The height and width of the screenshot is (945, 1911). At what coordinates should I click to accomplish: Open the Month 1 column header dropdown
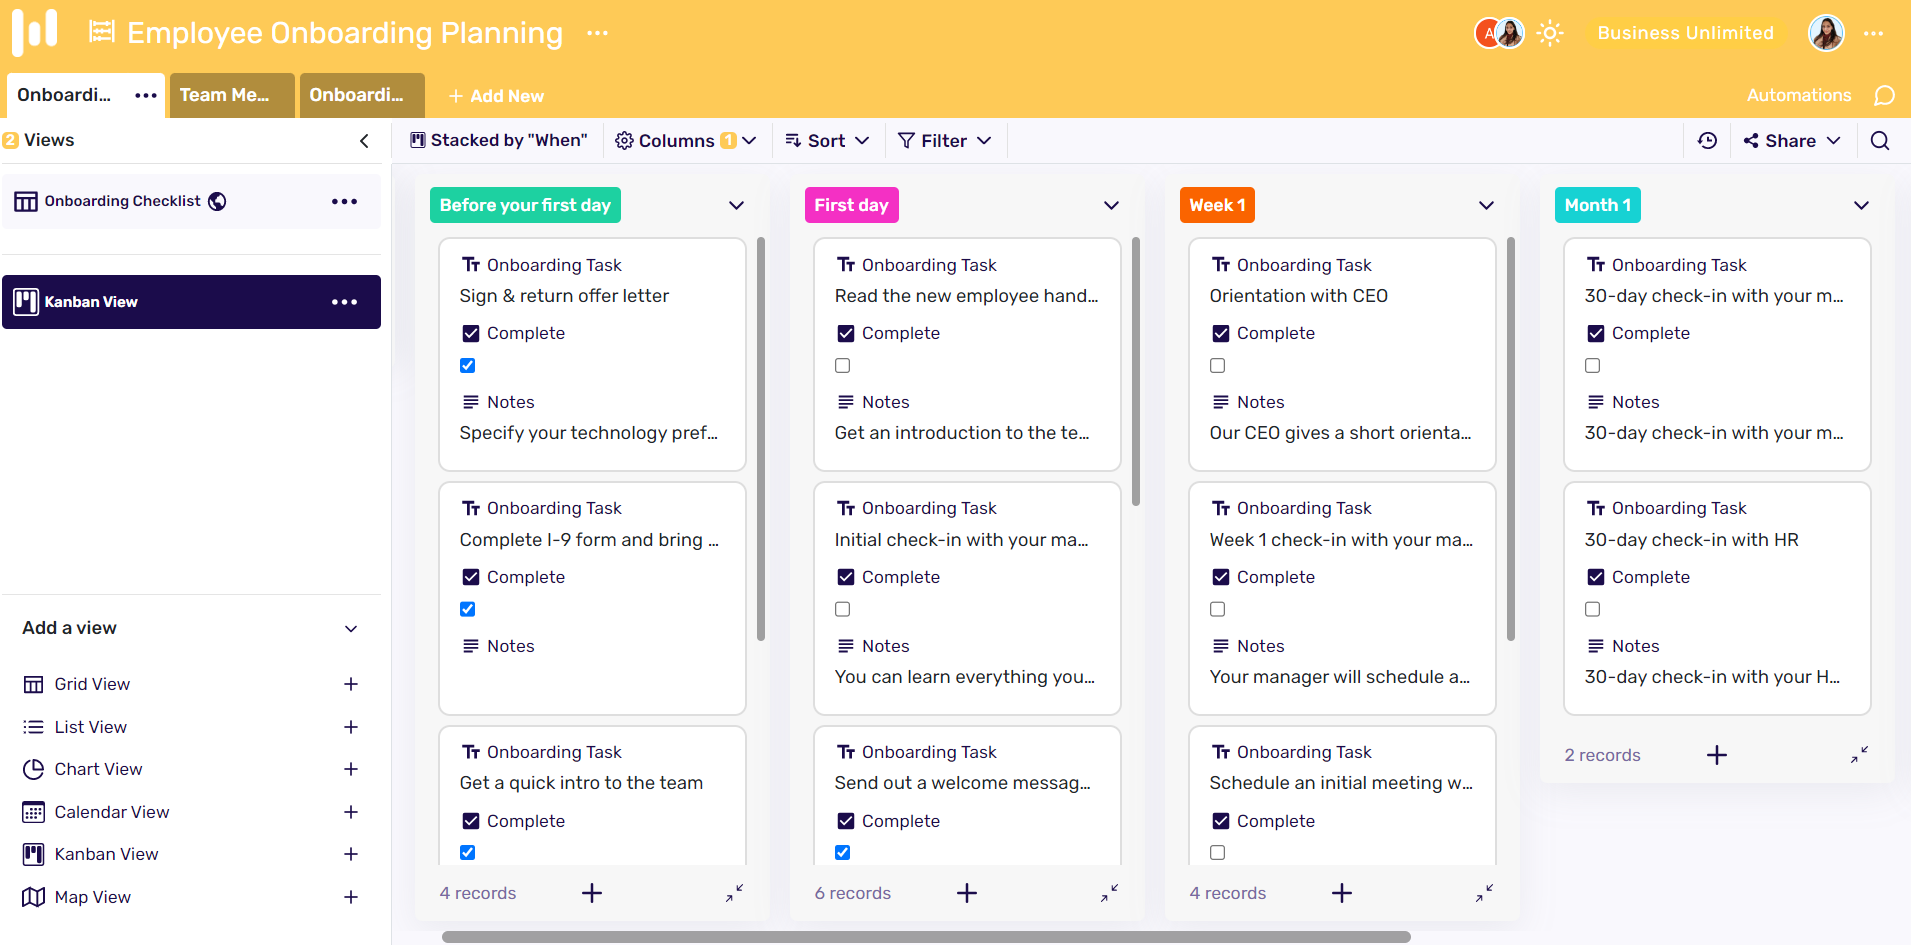point(1862,205)
